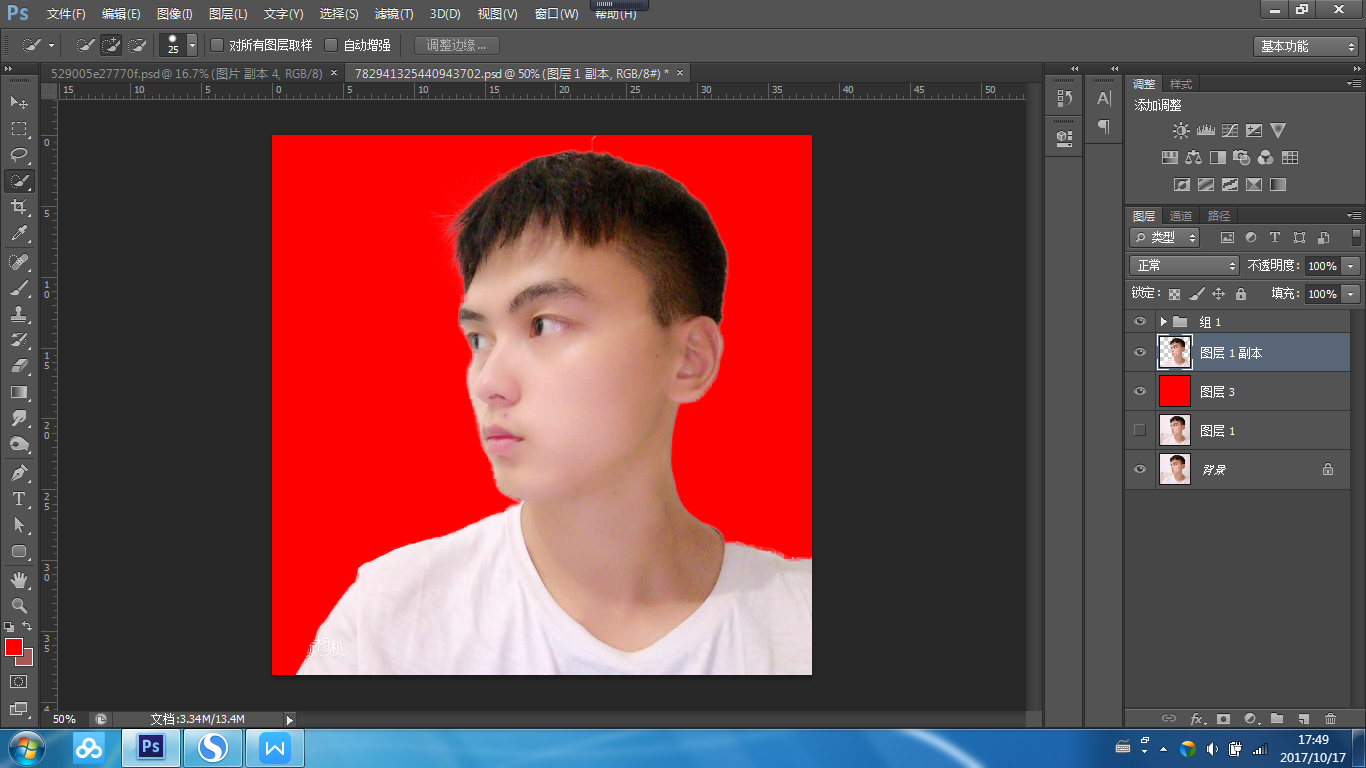Viewport: 1366px width, 768px height.
Task: Delete layer using the trash icon
Action: click(1330, 718)
